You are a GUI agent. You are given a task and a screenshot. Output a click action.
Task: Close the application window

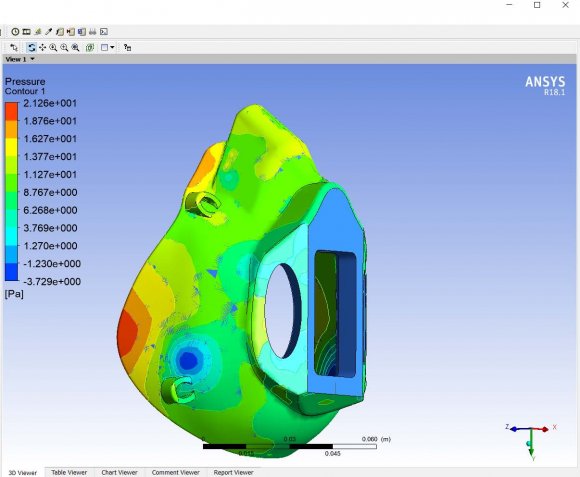(x=565, y=5)
